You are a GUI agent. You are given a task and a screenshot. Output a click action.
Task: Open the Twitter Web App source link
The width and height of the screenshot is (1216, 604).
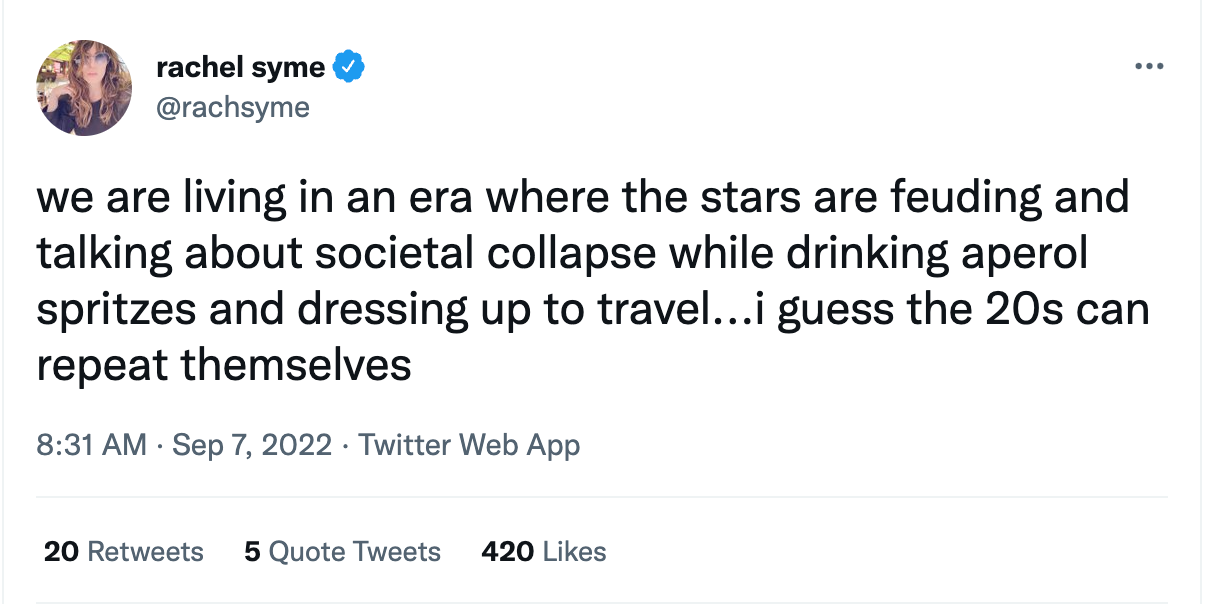point(469,445)
